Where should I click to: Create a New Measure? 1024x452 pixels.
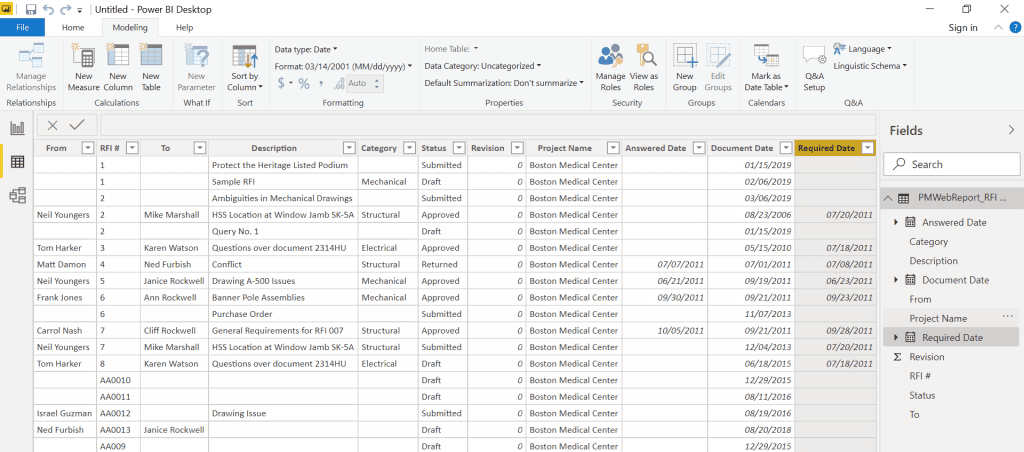coord(84,68)
